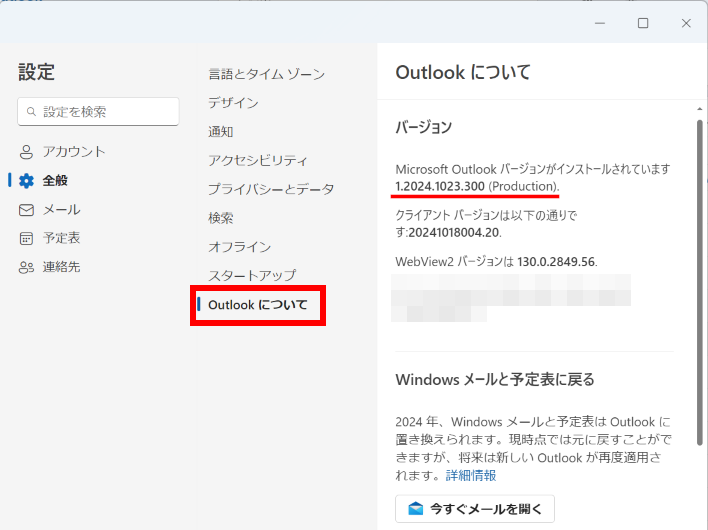This screenshot has width=708, height=530.
Task: Click the バージョン section heading
Action: tap(424, 127)
